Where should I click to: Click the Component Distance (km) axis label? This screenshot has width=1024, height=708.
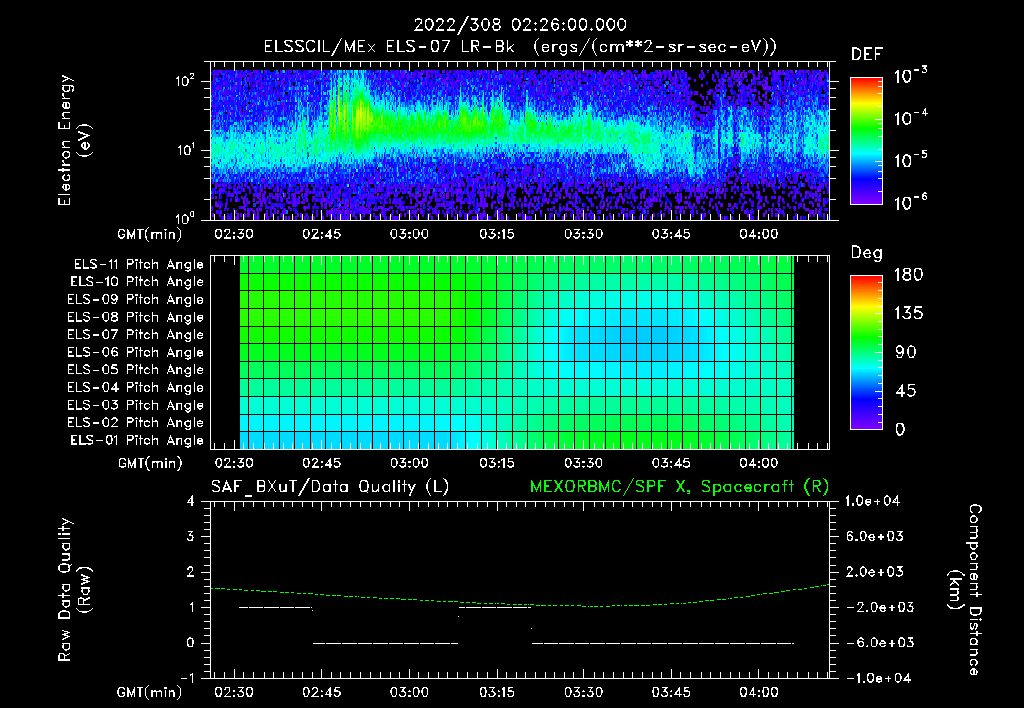[x=965, y=590]
